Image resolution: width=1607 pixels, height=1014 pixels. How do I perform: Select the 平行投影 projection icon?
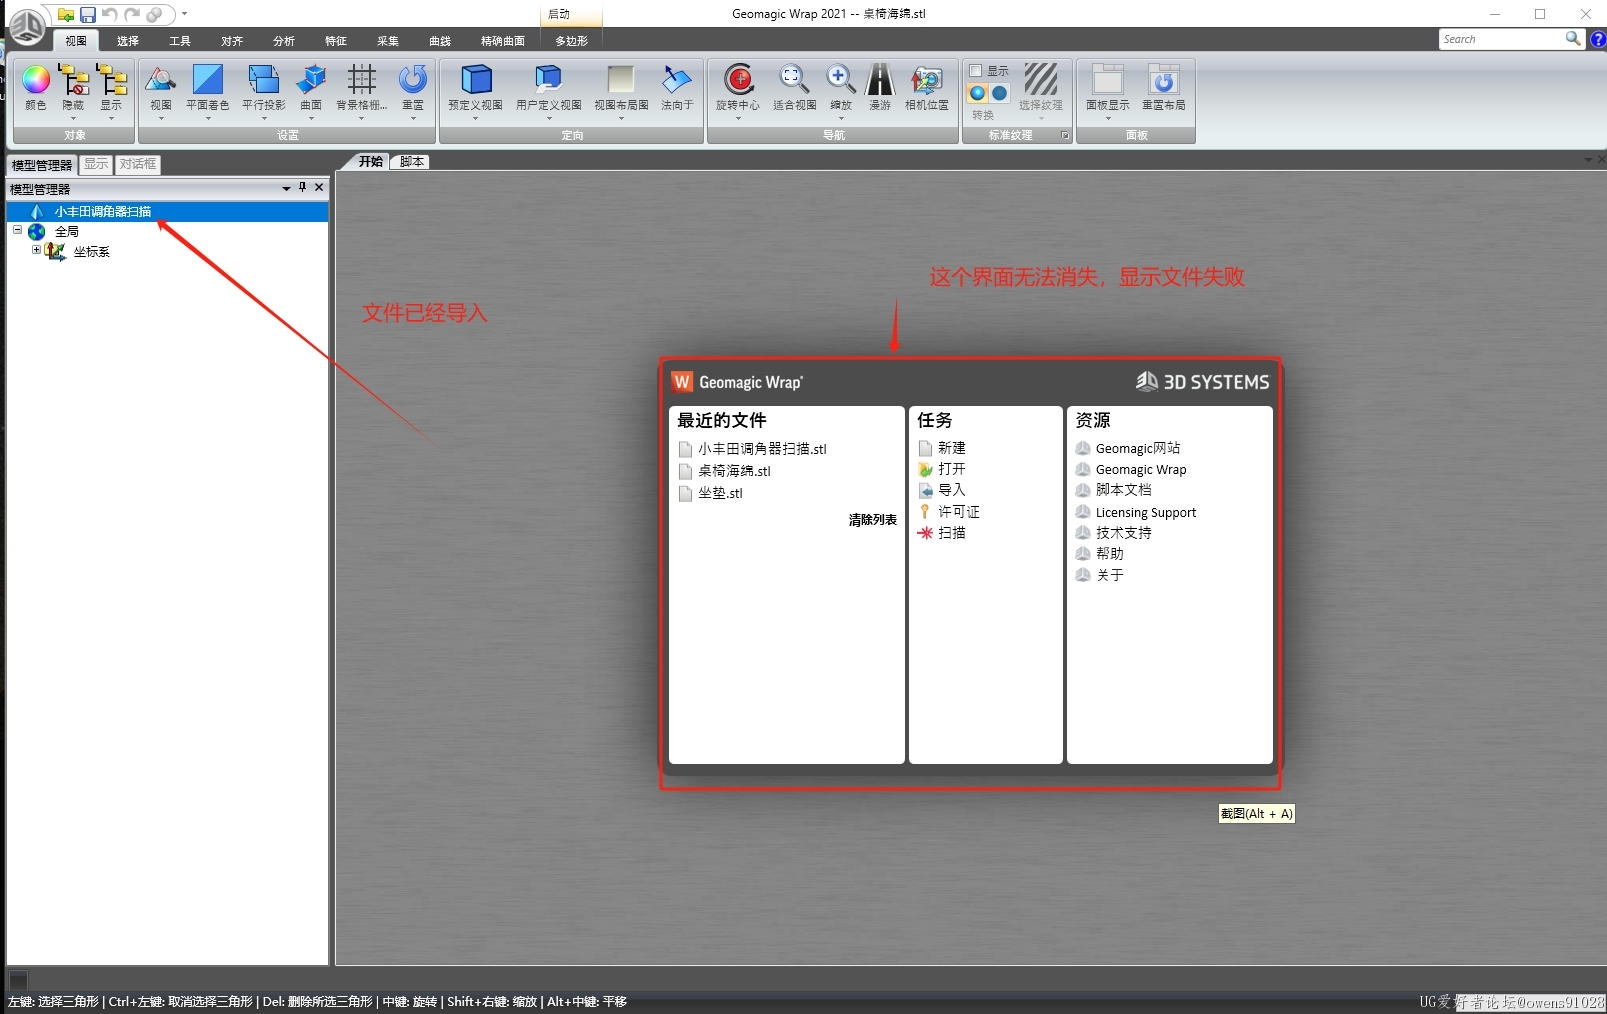coord(263,80)
